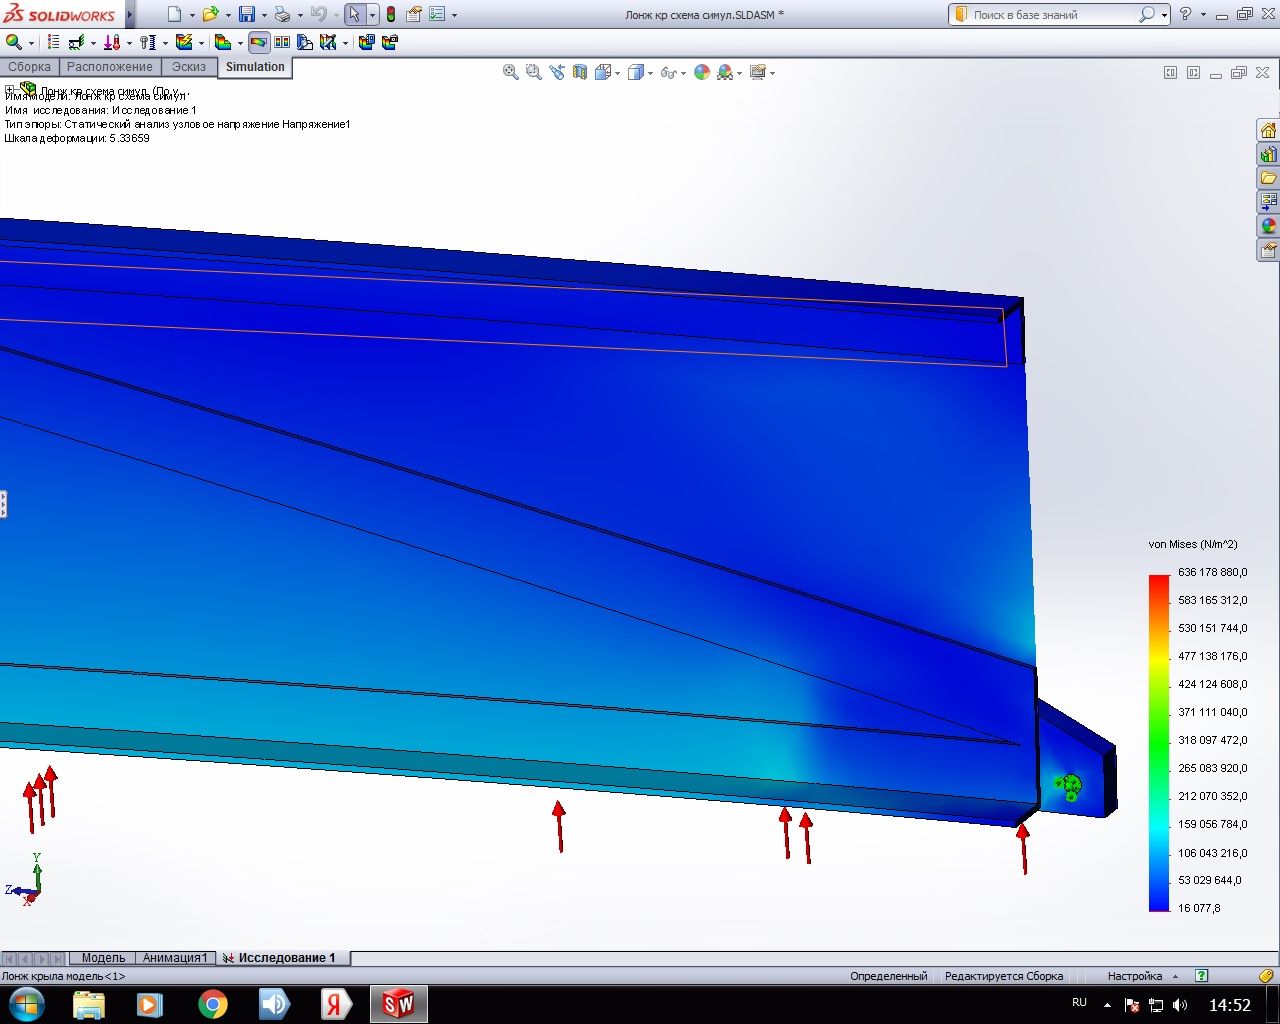Expand the Print dropdown arrow

[x=300, y=15]
